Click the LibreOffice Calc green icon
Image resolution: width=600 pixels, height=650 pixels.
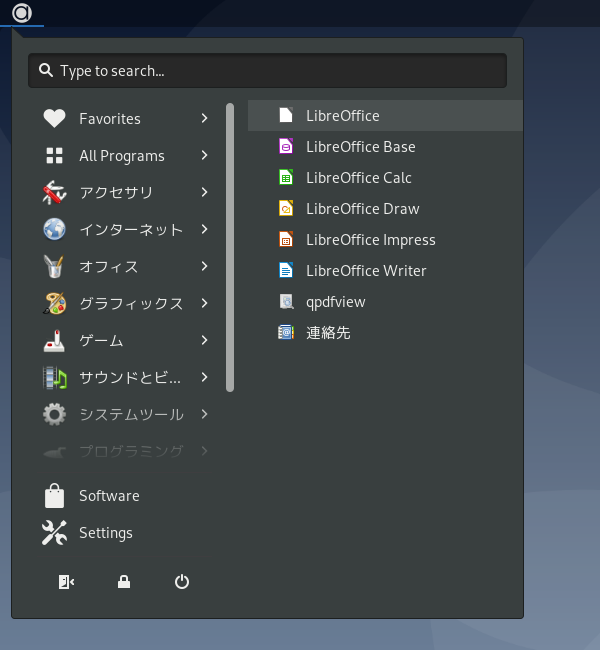tap(286, 177)
